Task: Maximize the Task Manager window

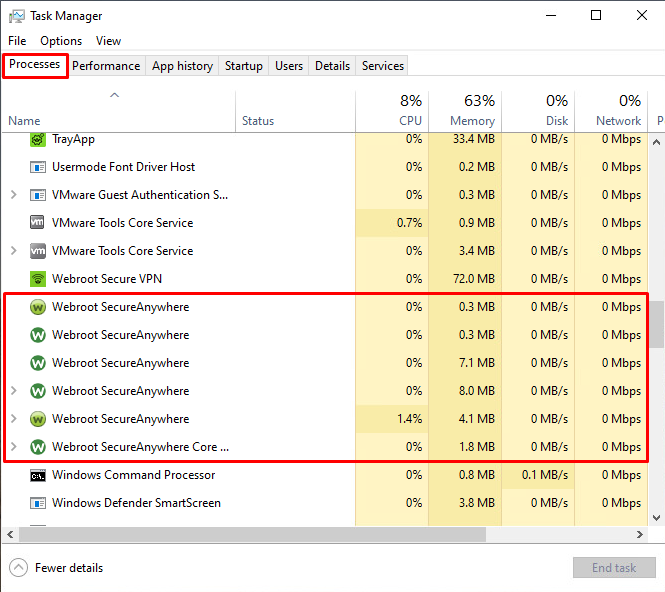Action: click(x=596, y=16)
